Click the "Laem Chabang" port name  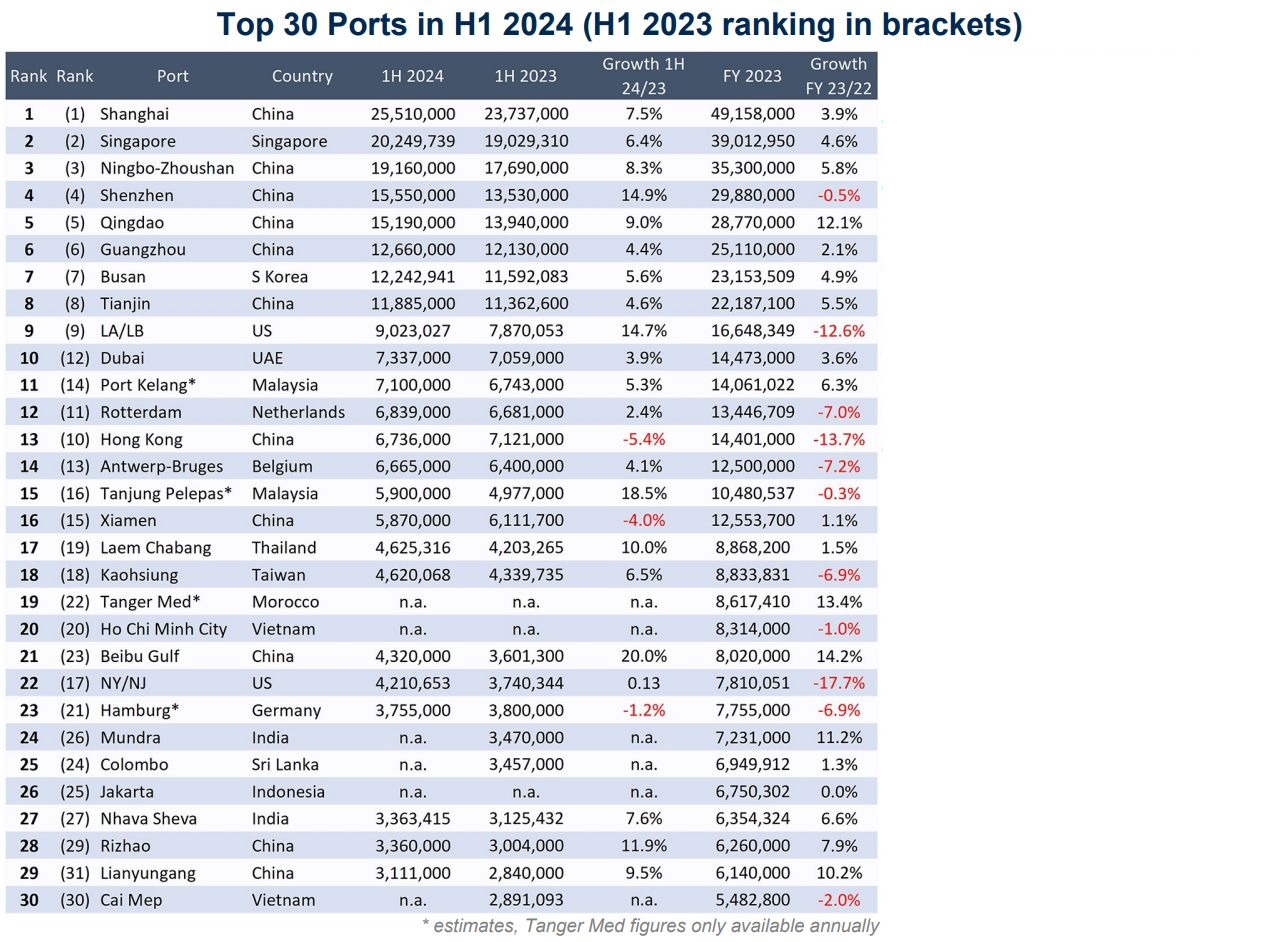pyautogui.click(x=156, y=548)
